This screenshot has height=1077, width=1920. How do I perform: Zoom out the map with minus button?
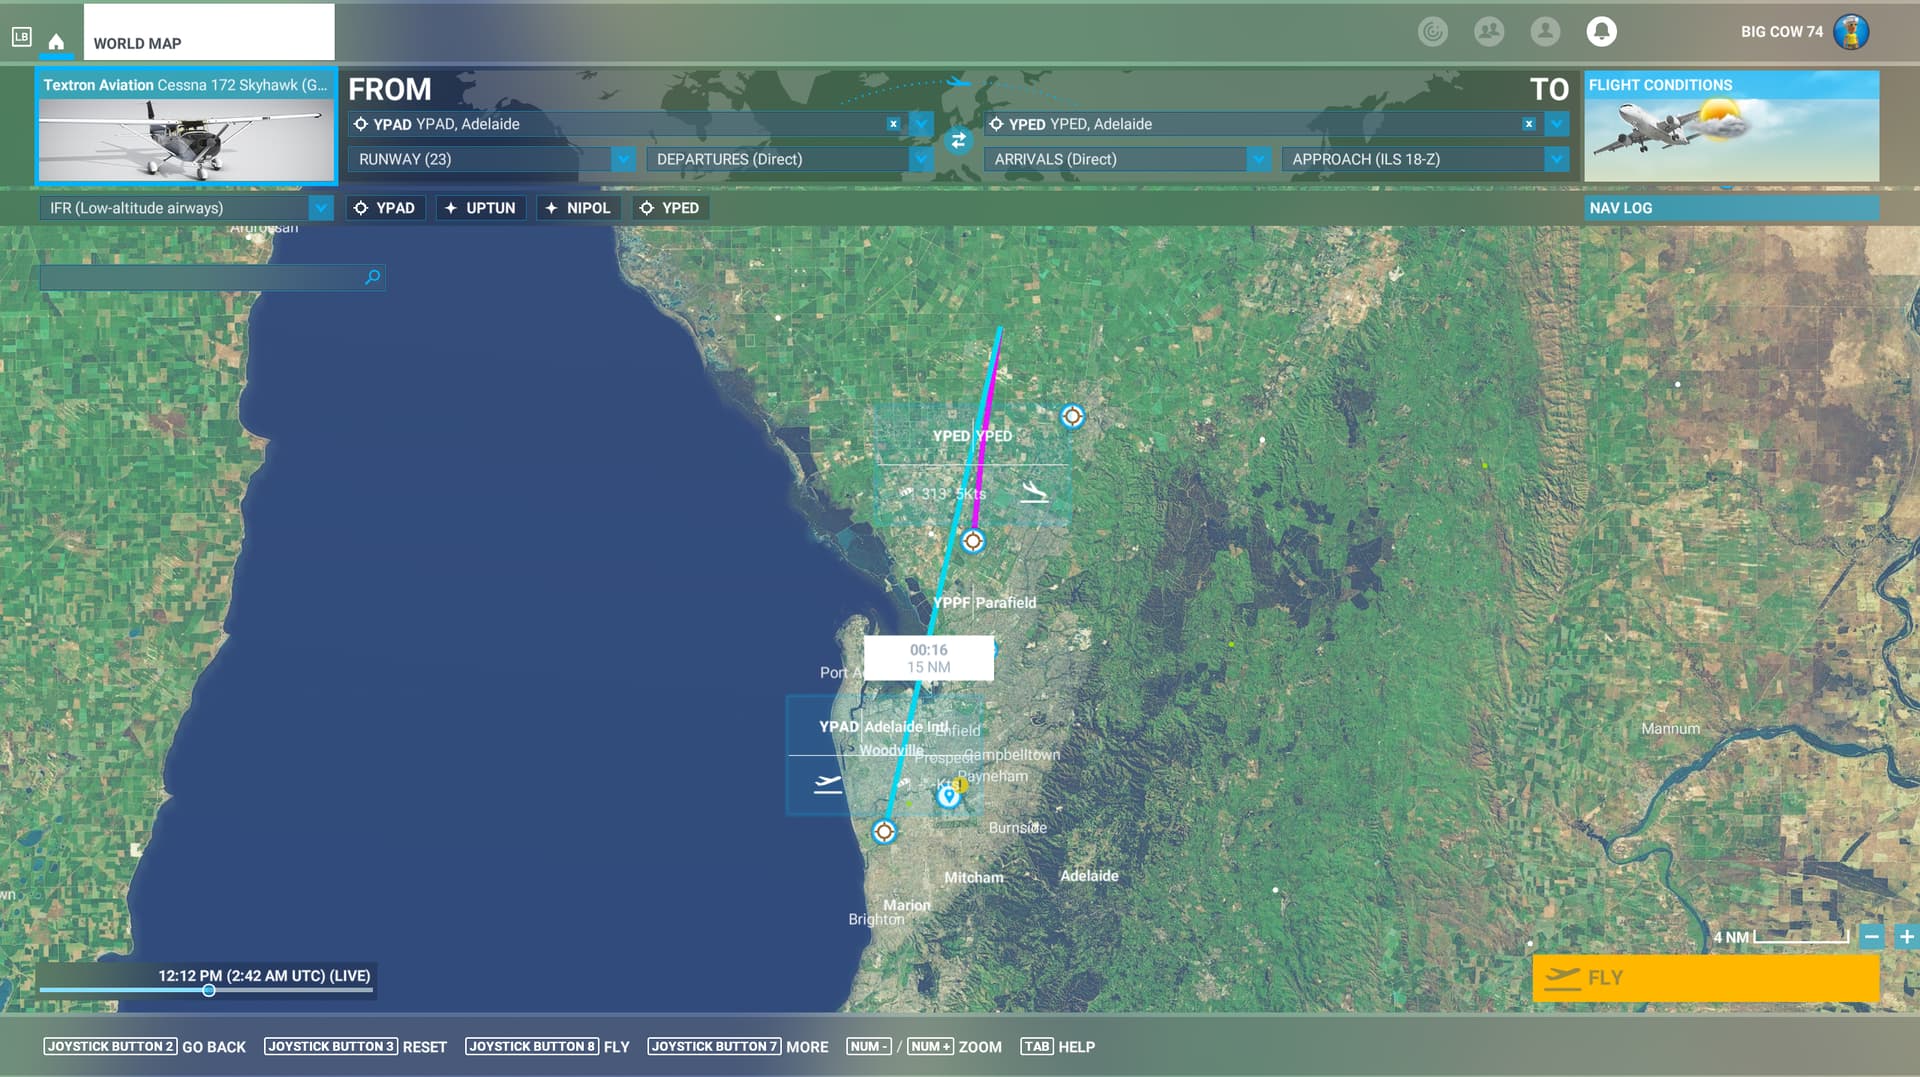(1872, 937)
